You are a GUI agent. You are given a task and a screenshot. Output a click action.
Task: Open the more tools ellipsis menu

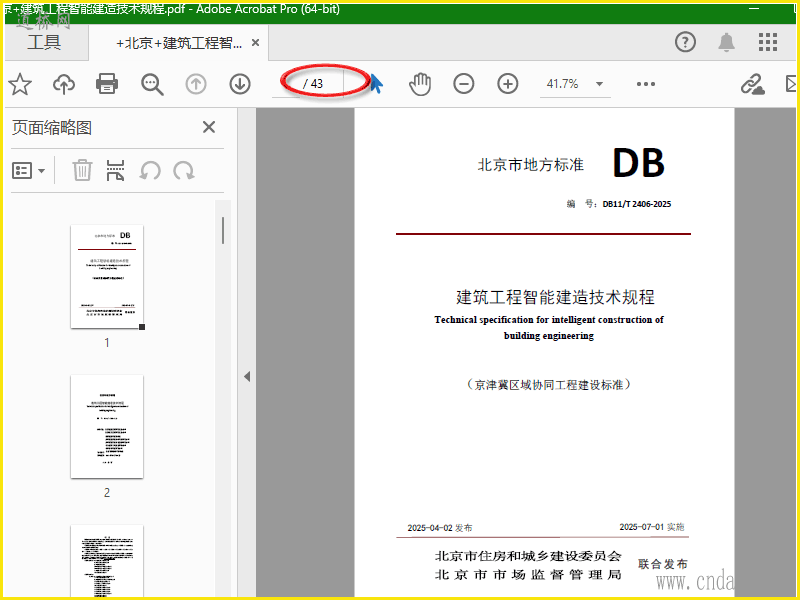tap(646, 84)
